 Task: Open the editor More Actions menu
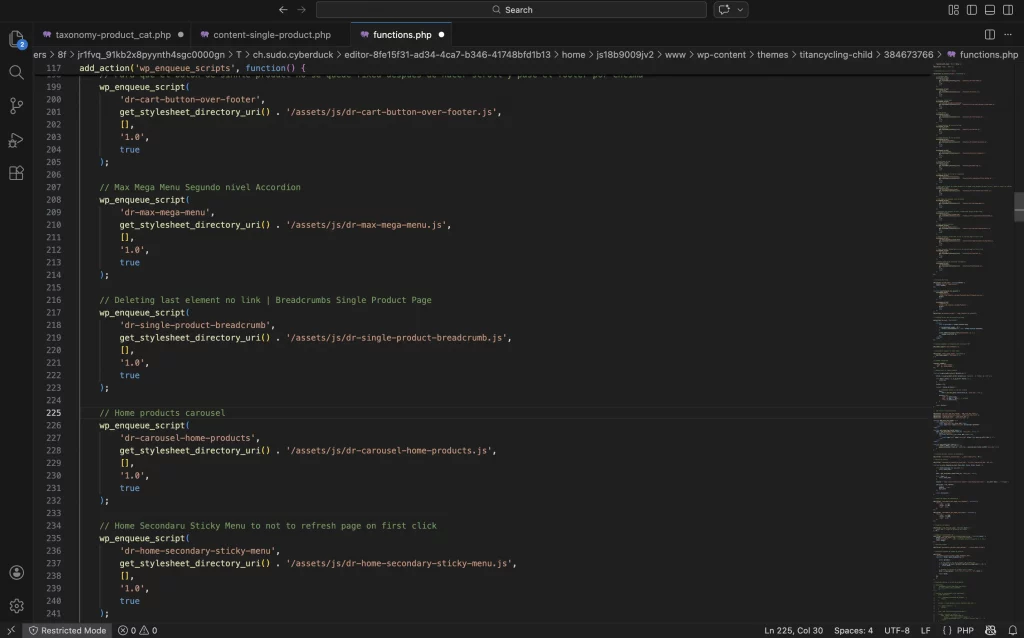click(x=1008, y=34)
